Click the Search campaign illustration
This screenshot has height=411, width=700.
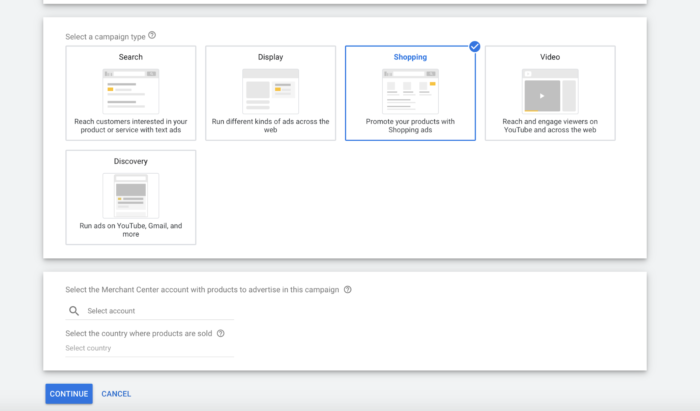(x=130, y=90)
